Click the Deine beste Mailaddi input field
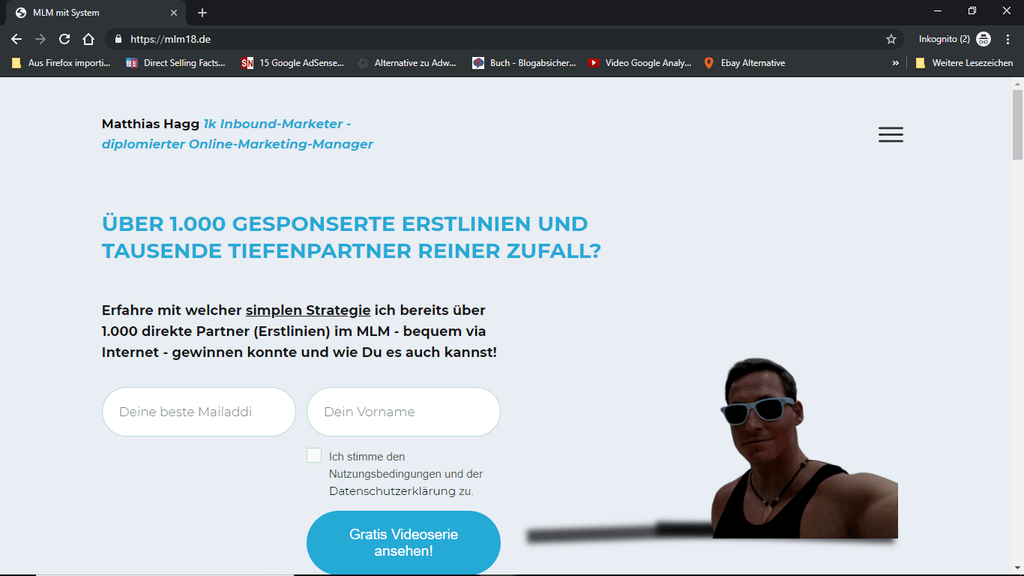 [x=198, y=411]
